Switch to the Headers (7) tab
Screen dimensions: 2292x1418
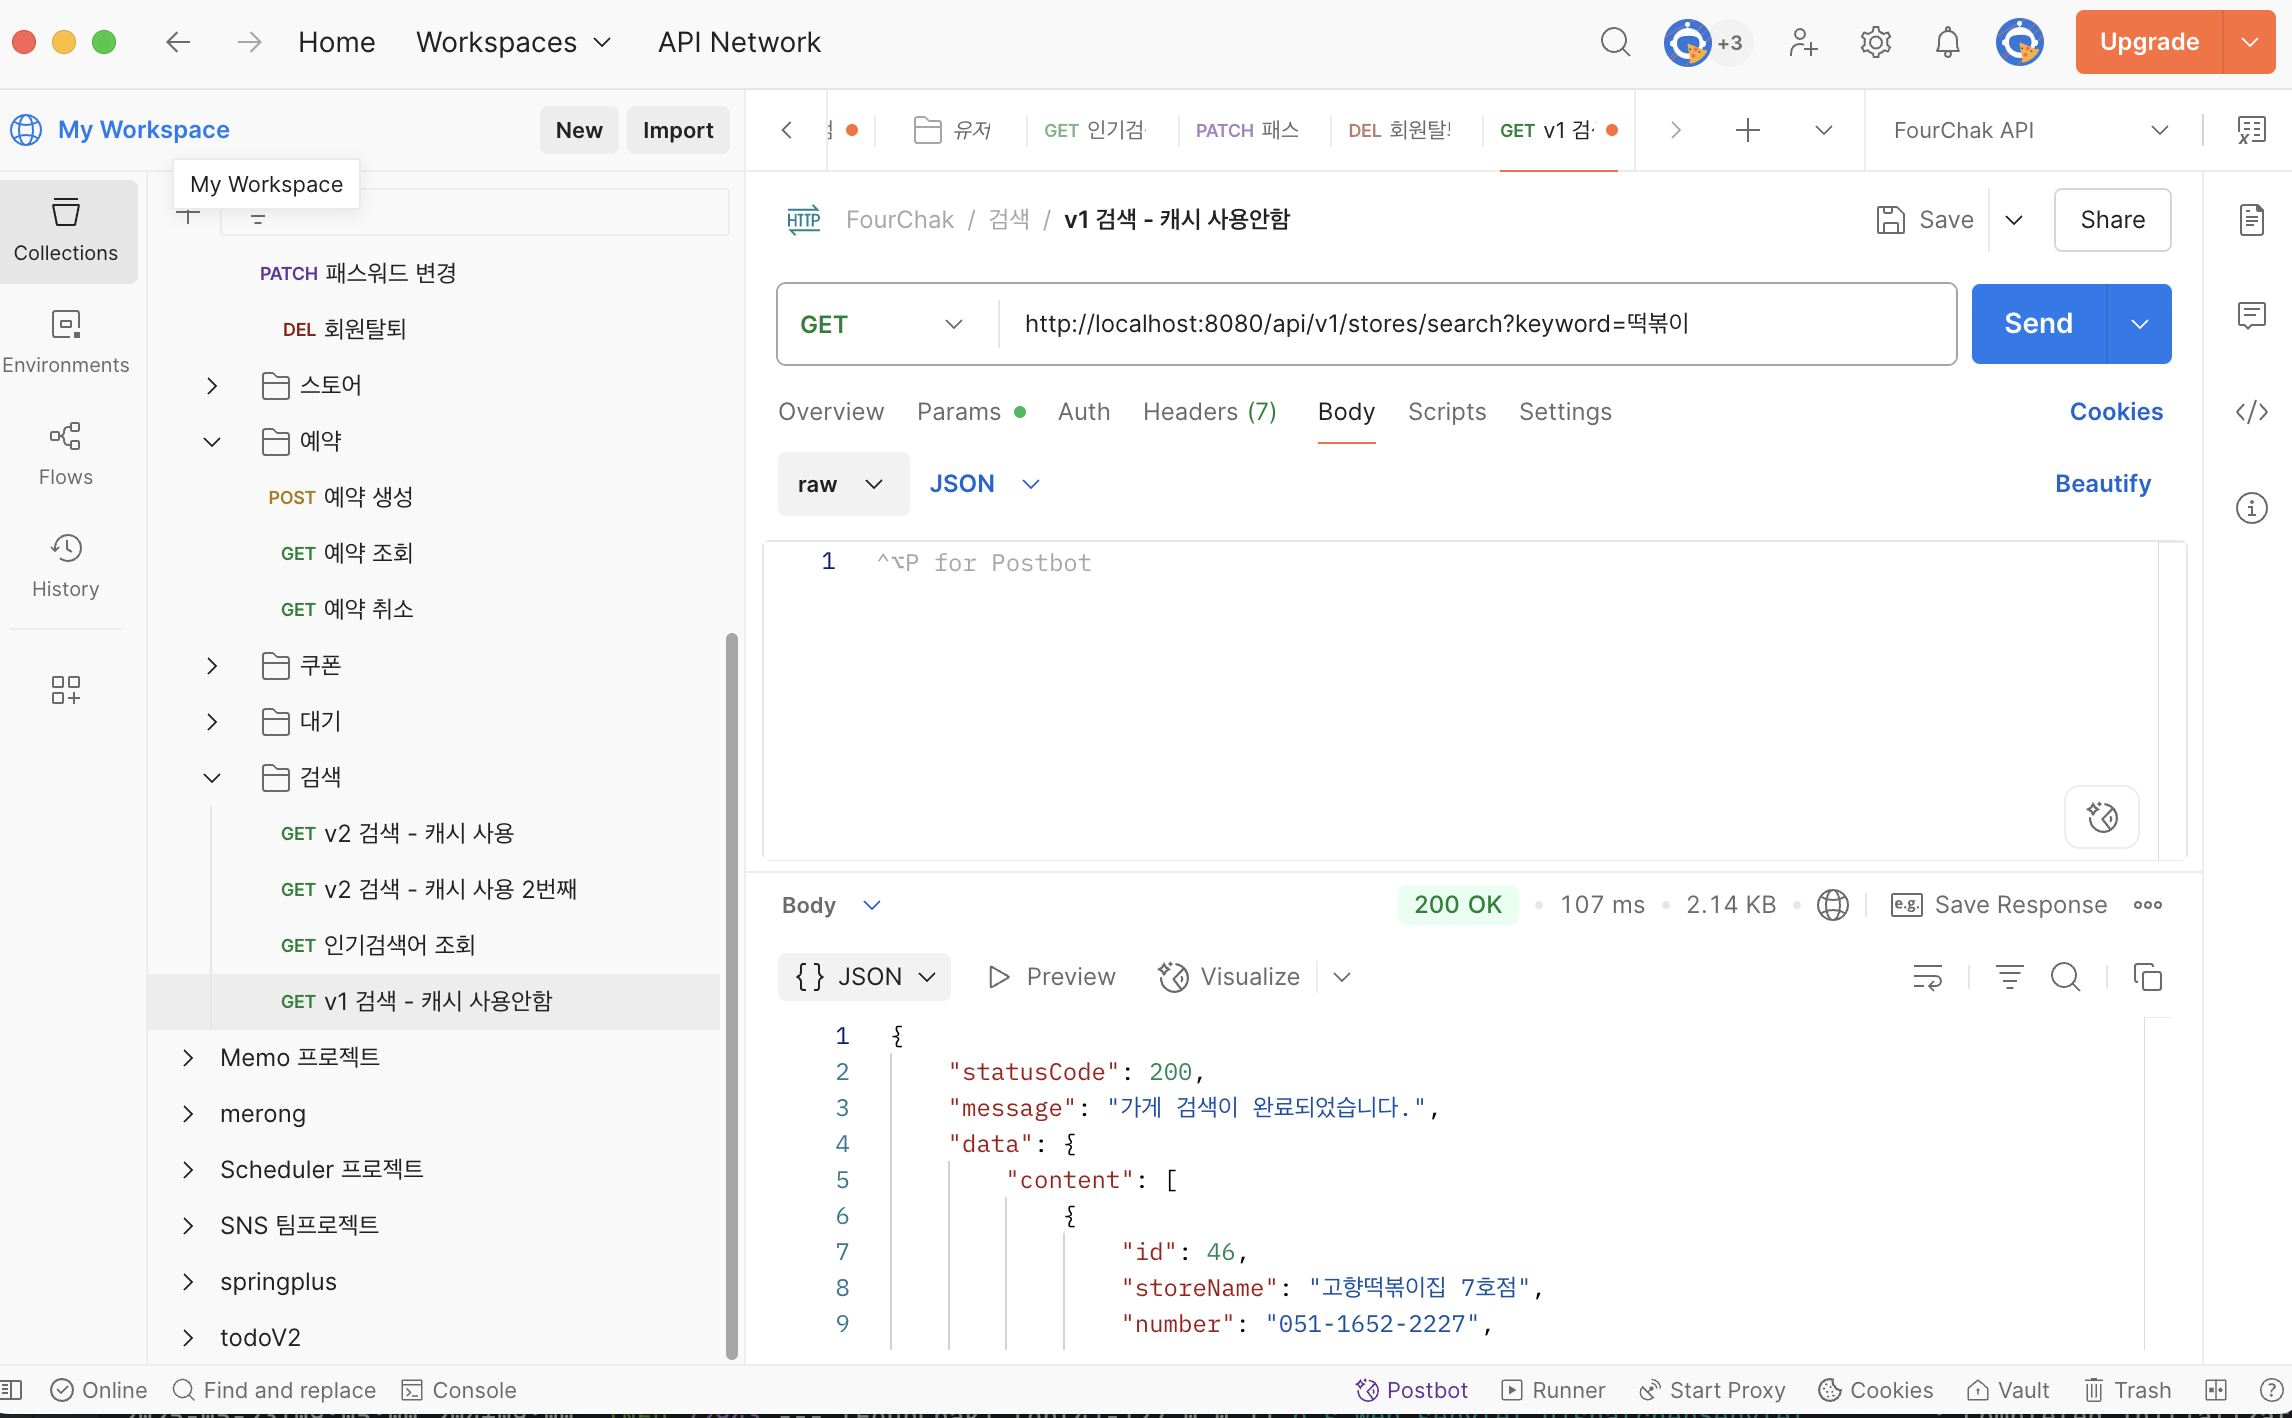pos(1209,412)
